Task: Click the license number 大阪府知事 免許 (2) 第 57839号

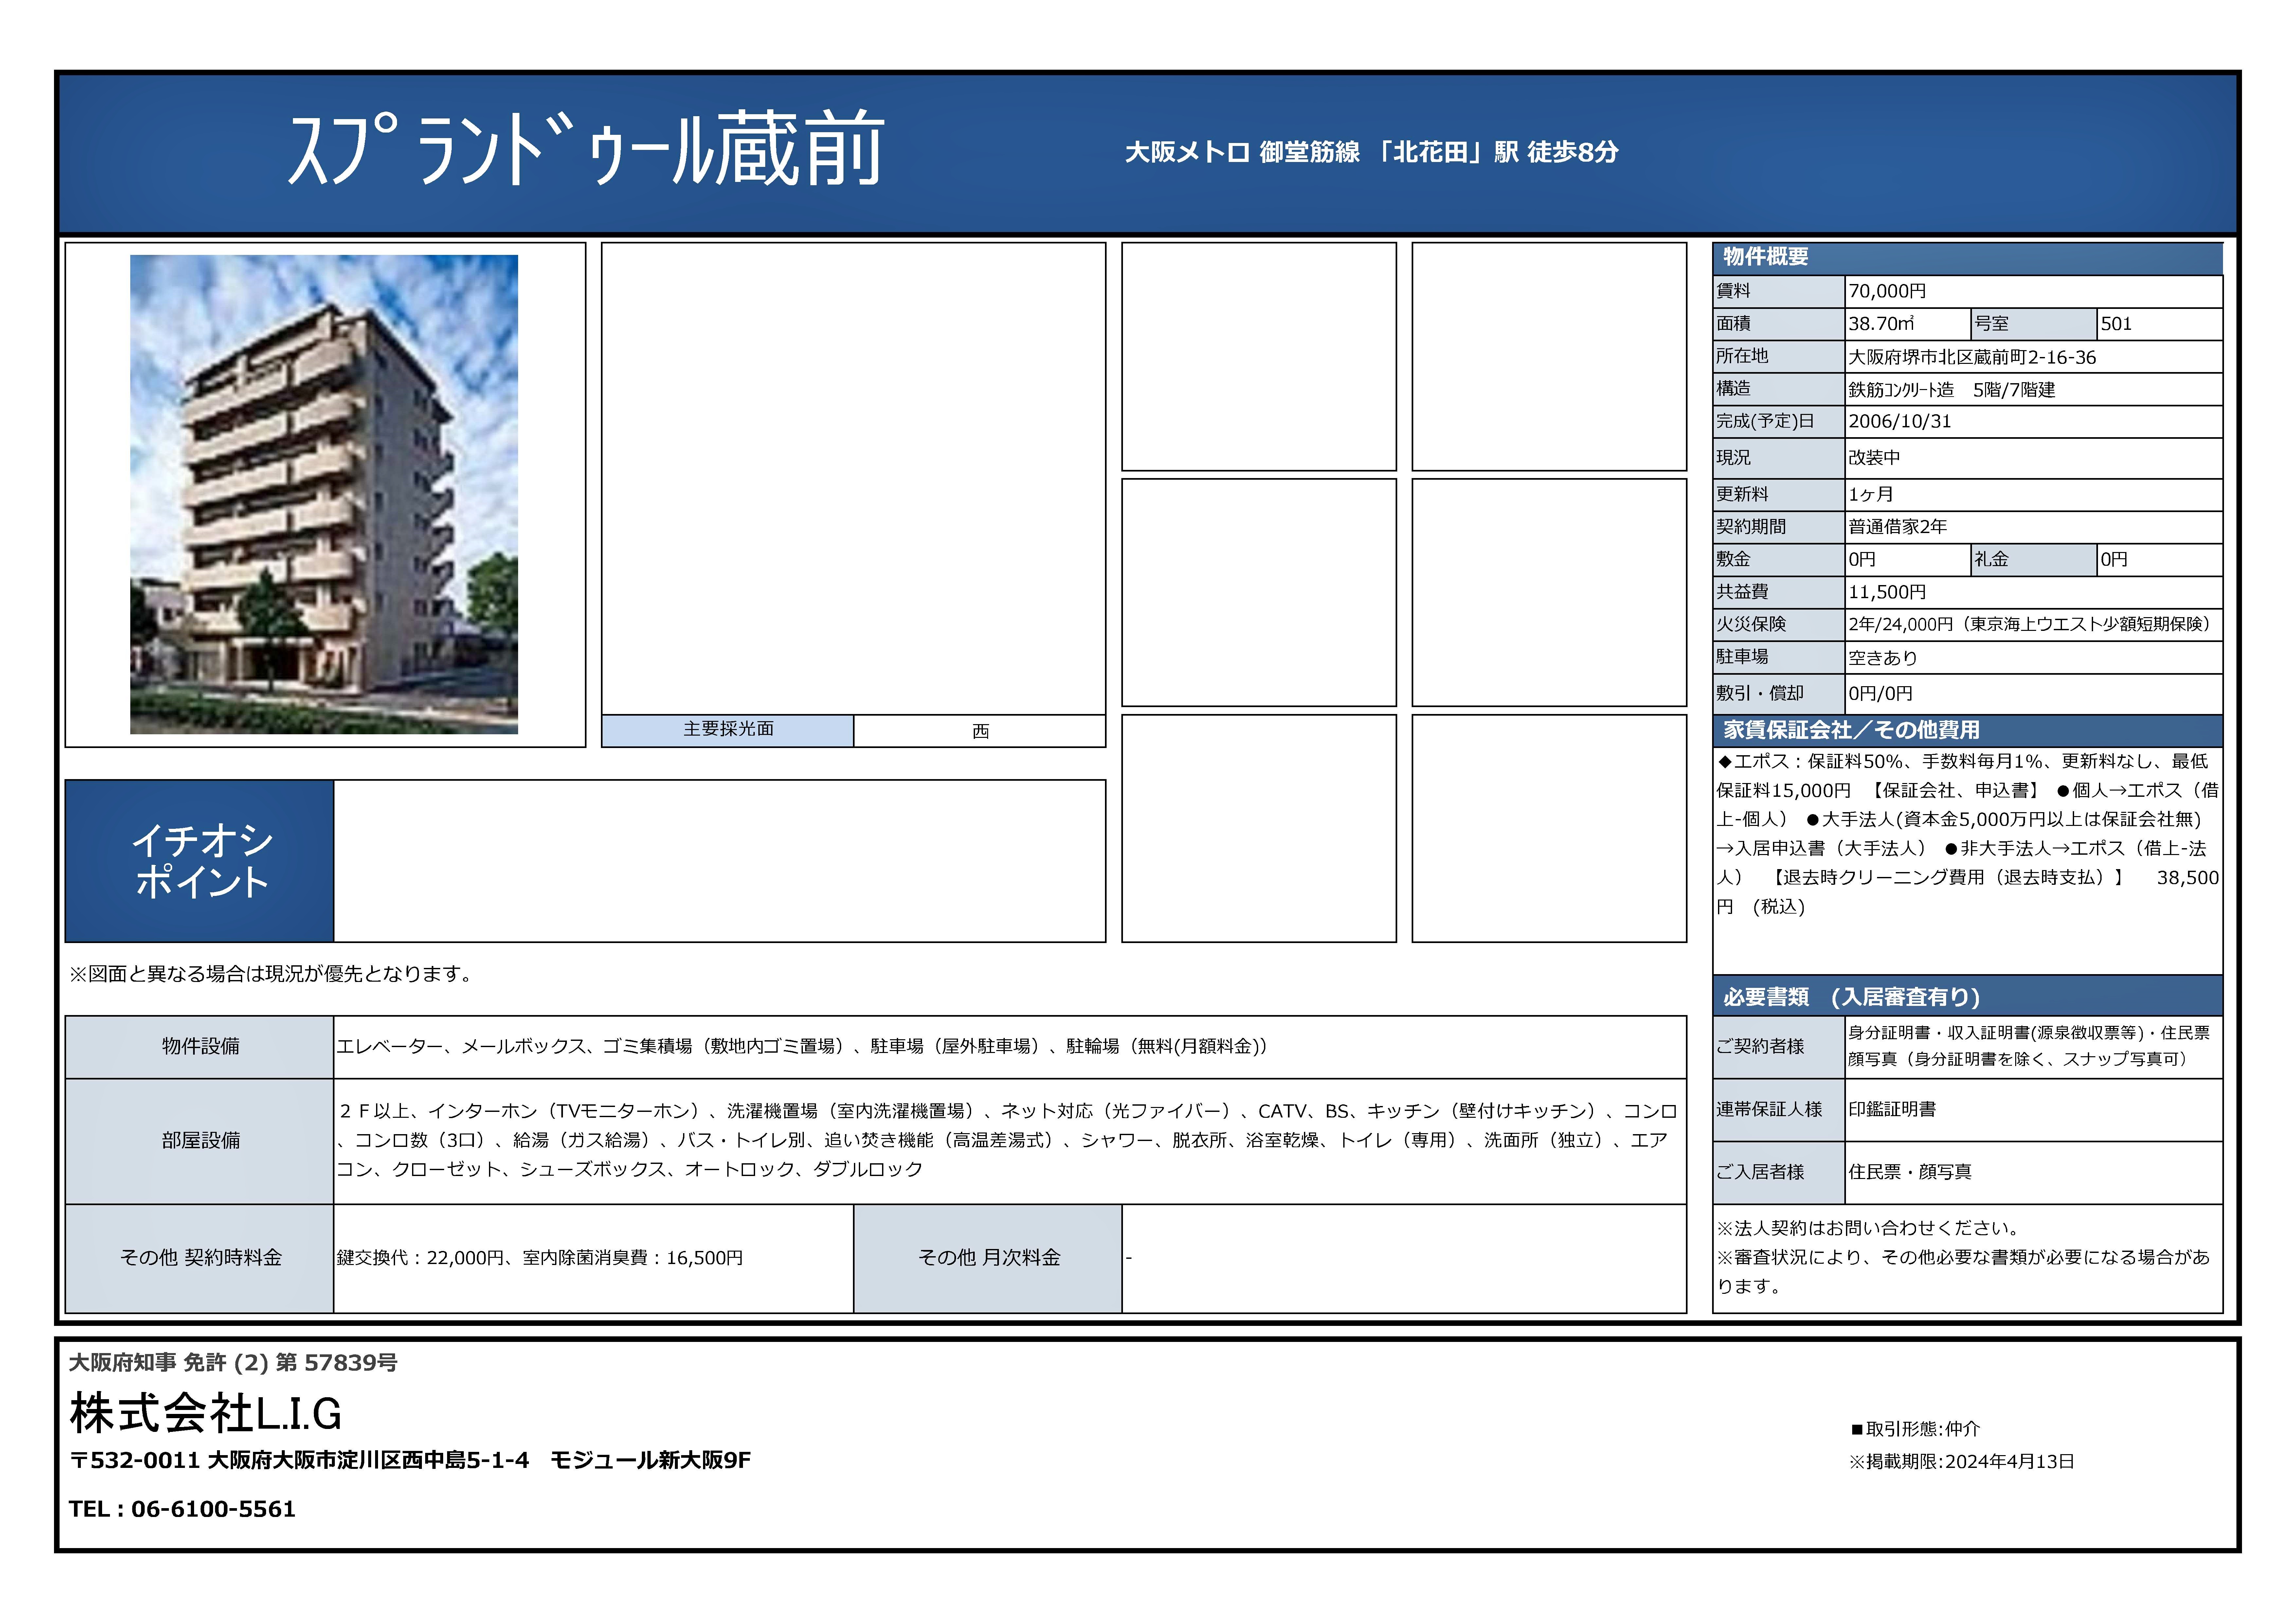Action: 233,1363
